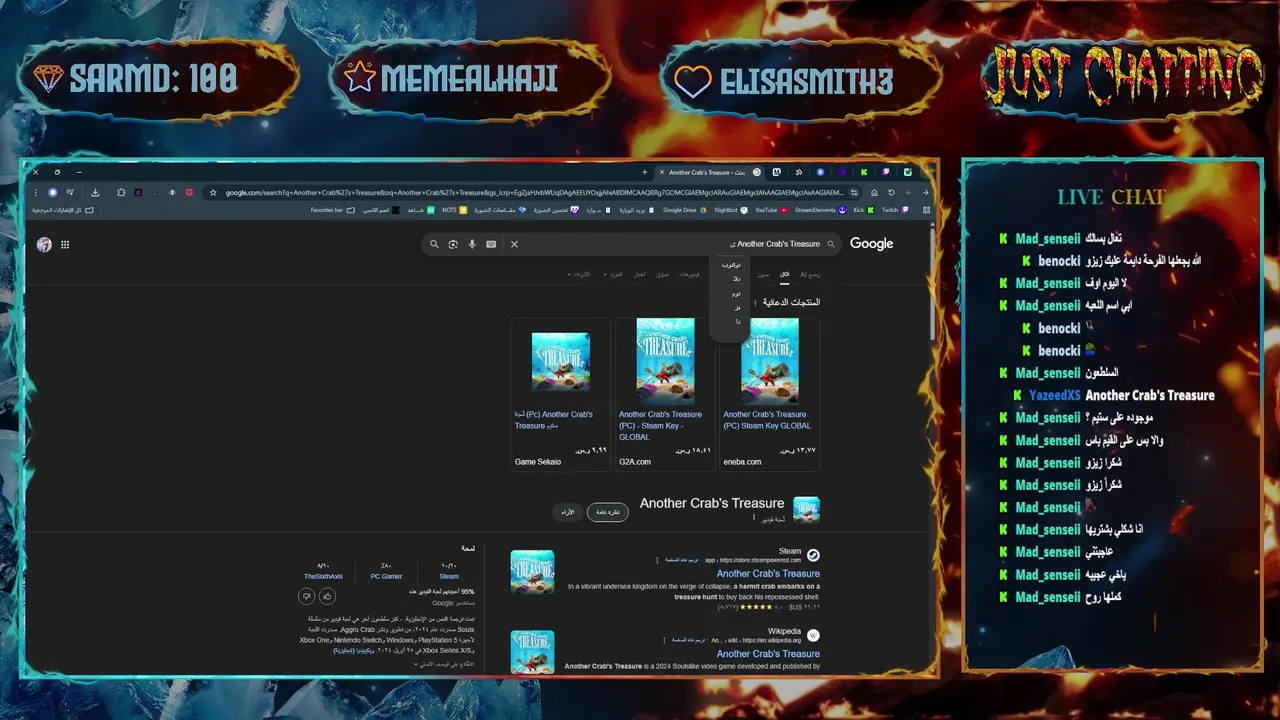Open the PC Gamer rating link

(x=386, y=576)
